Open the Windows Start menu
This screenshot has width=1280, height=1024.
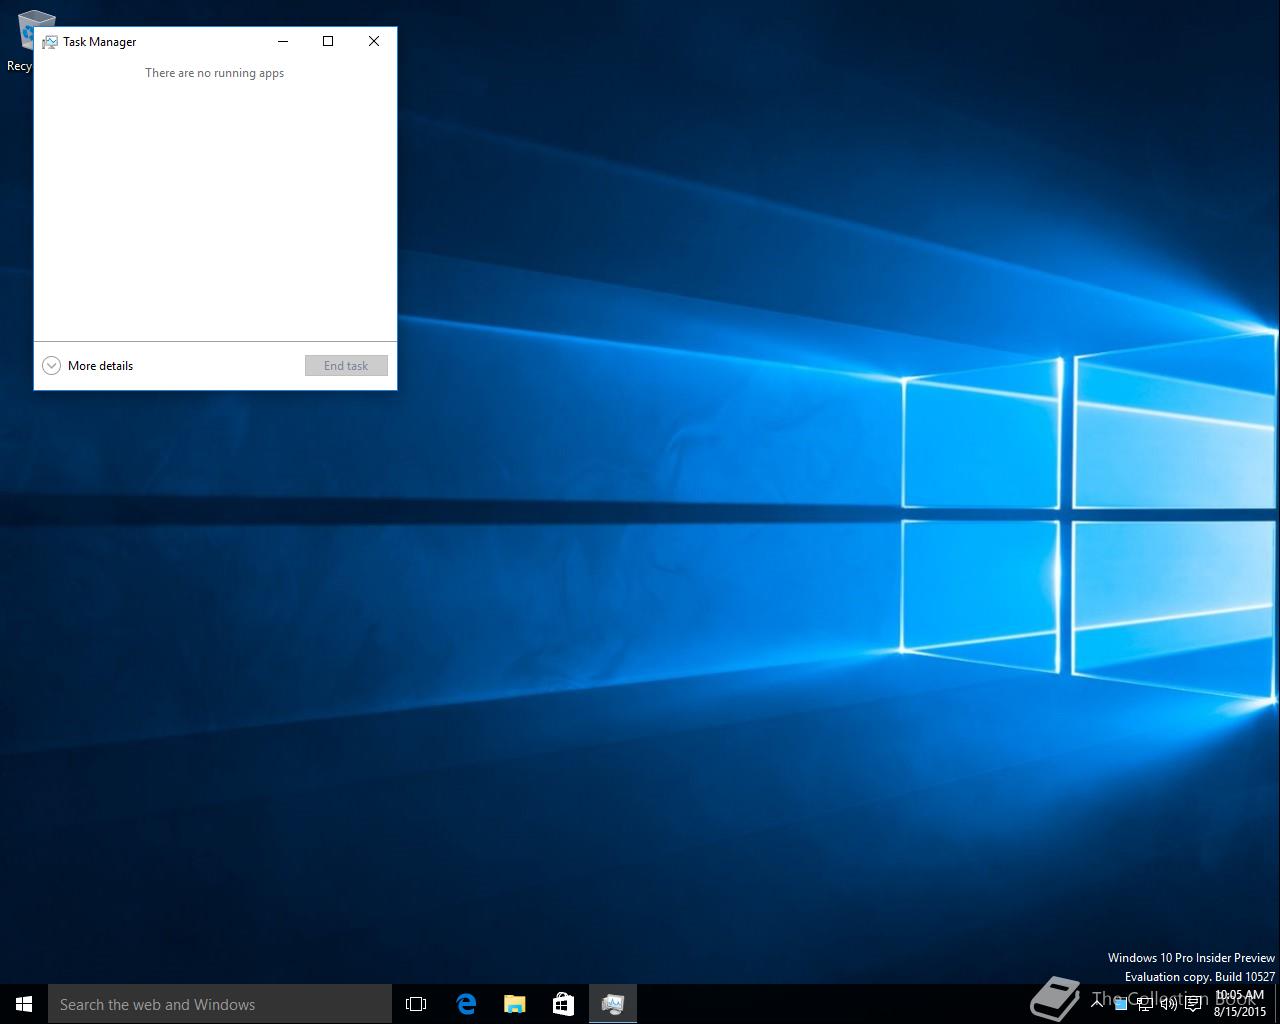pyautogui.click(x=24, y=1004)
